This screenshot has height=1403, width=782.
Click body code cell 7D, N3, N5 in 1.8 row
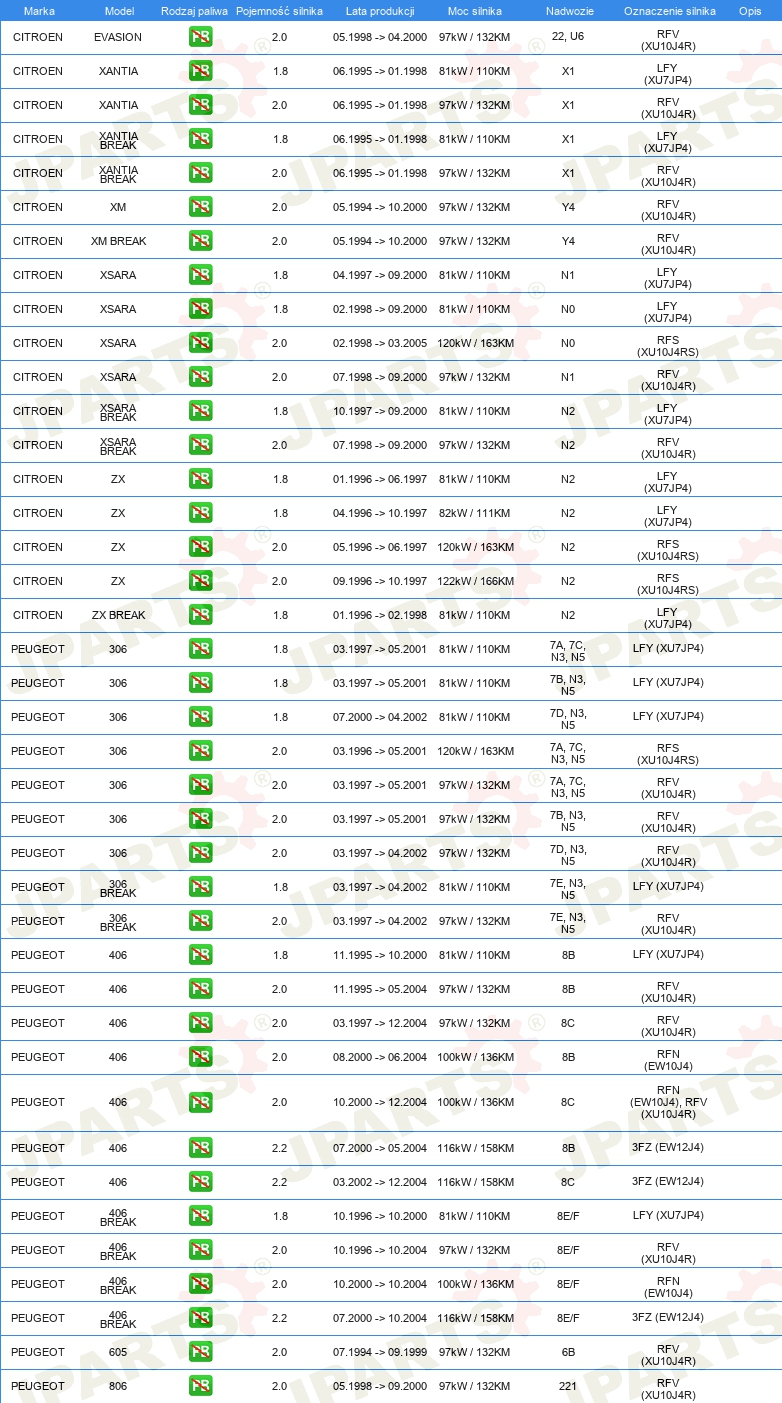pos(568,718)
